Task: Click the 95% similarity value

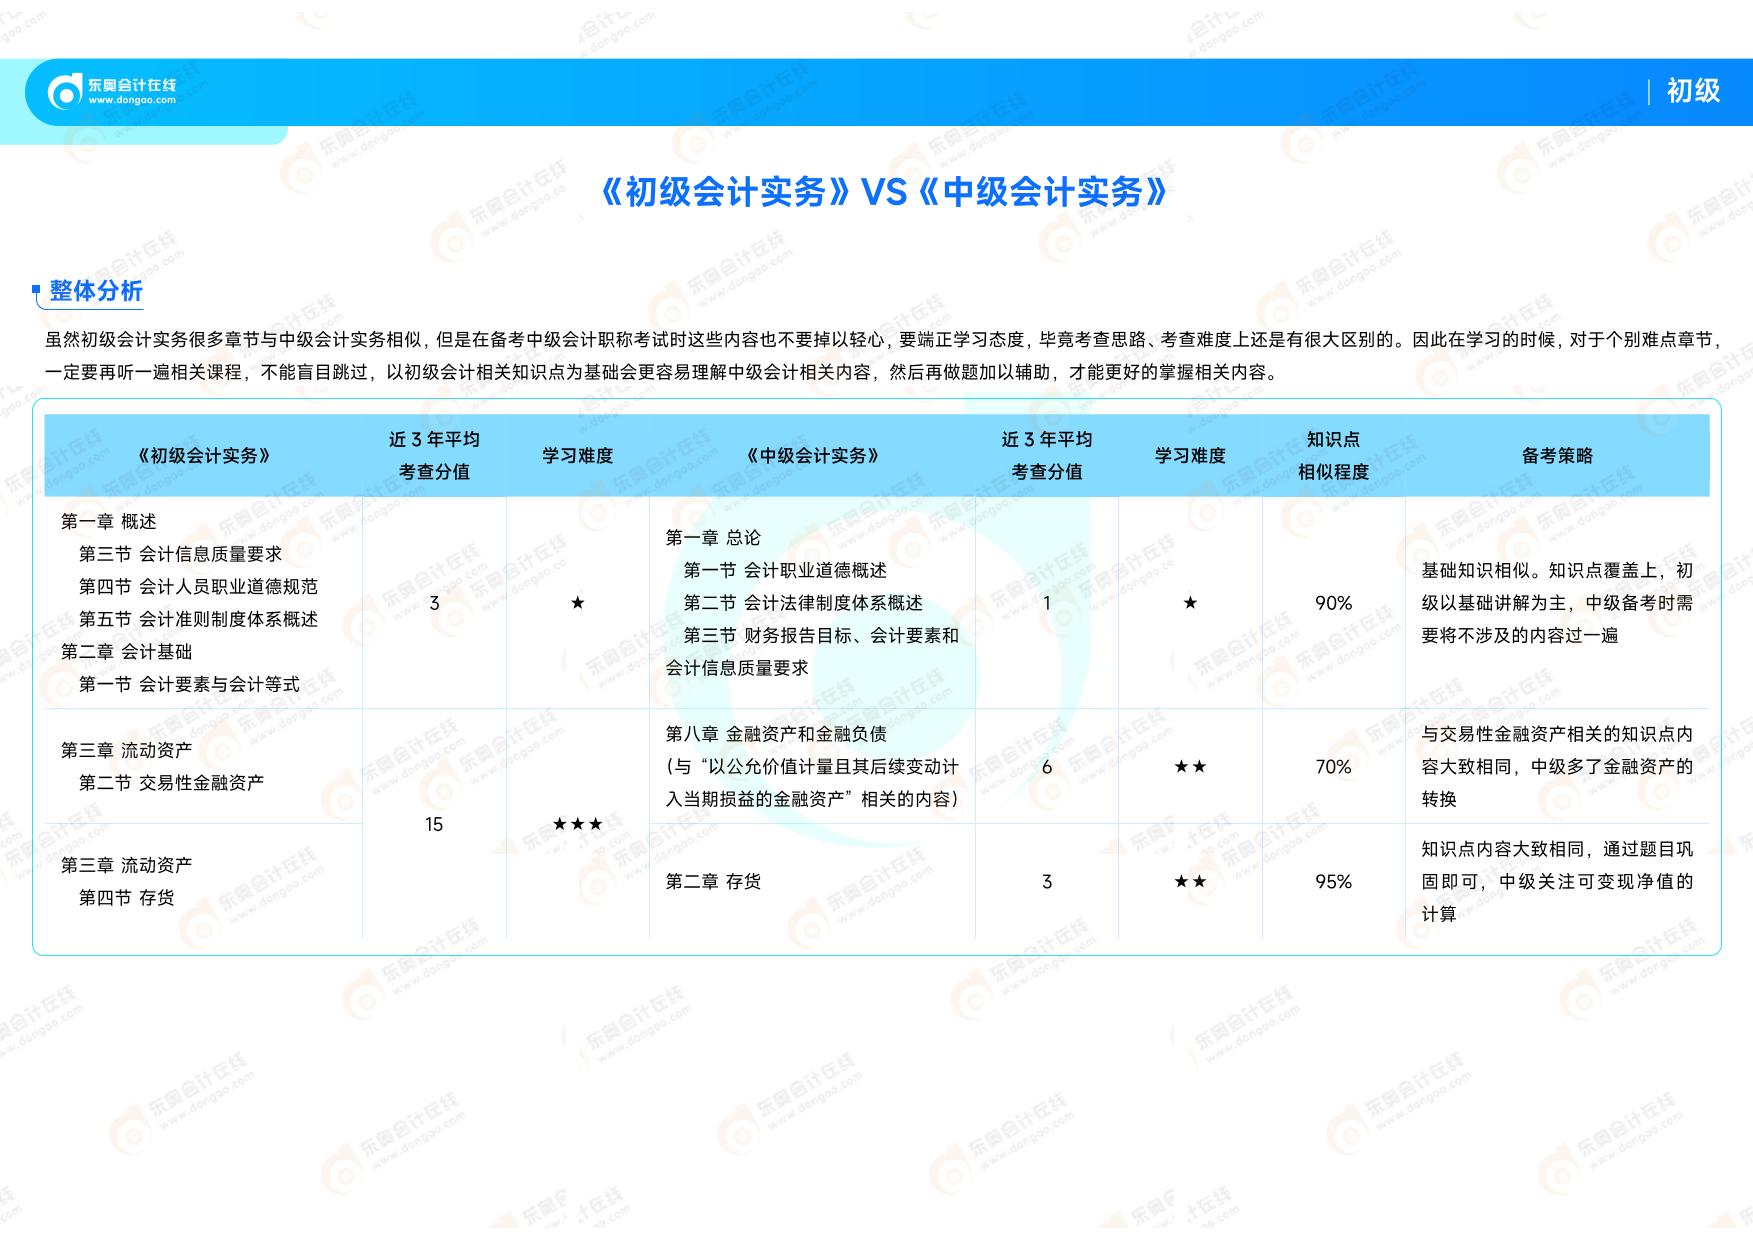Action: (1333, 882)
